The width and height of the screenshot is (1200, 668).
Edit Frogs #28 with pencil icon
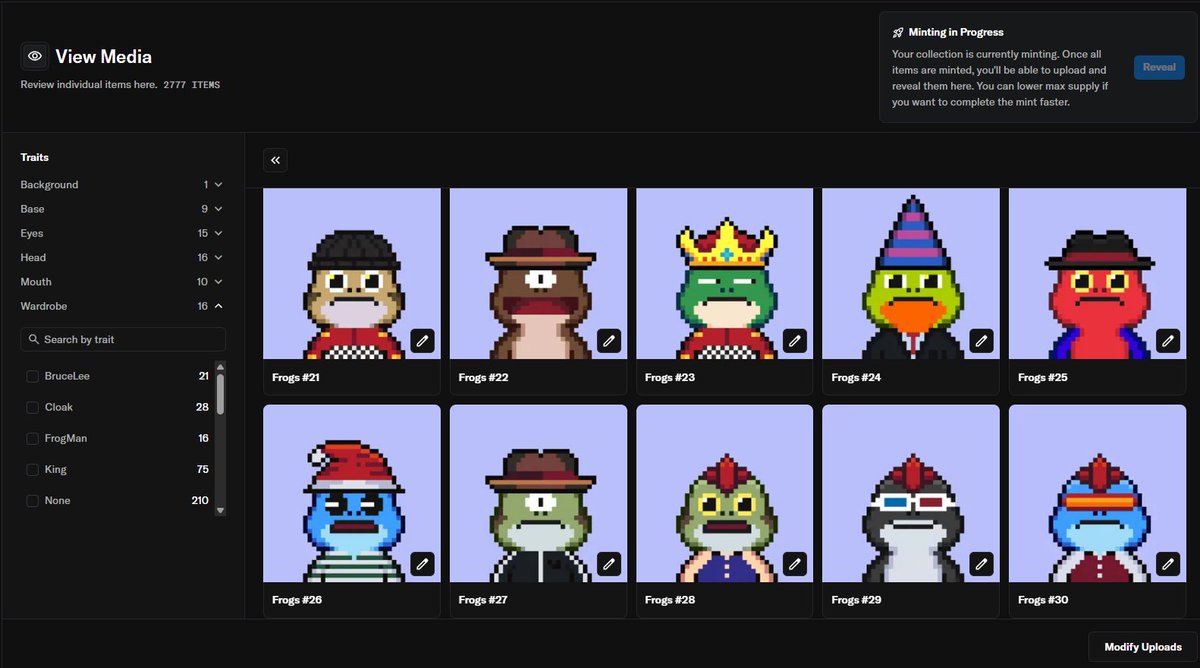tap(795, 563)
